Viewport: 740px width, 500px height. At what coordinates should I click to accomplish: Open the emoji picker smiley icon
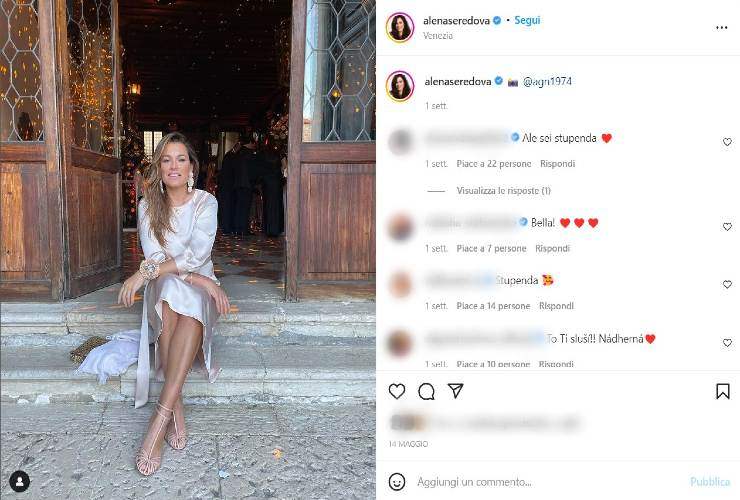[x=397, y=482]
